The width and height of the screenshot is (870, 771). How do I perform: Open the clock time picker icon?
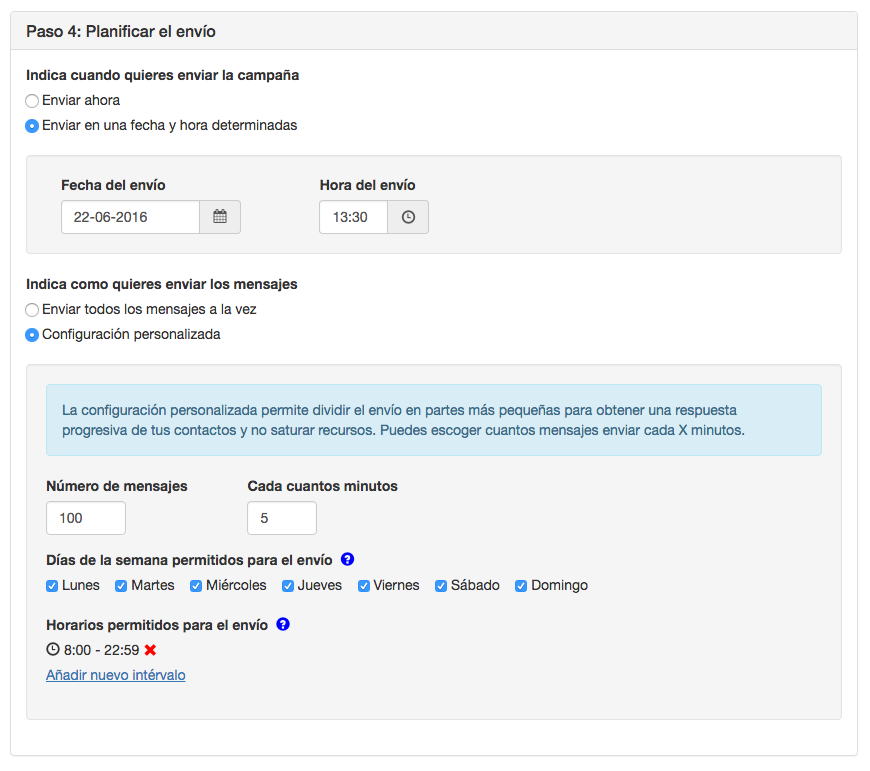click(408, 217)
